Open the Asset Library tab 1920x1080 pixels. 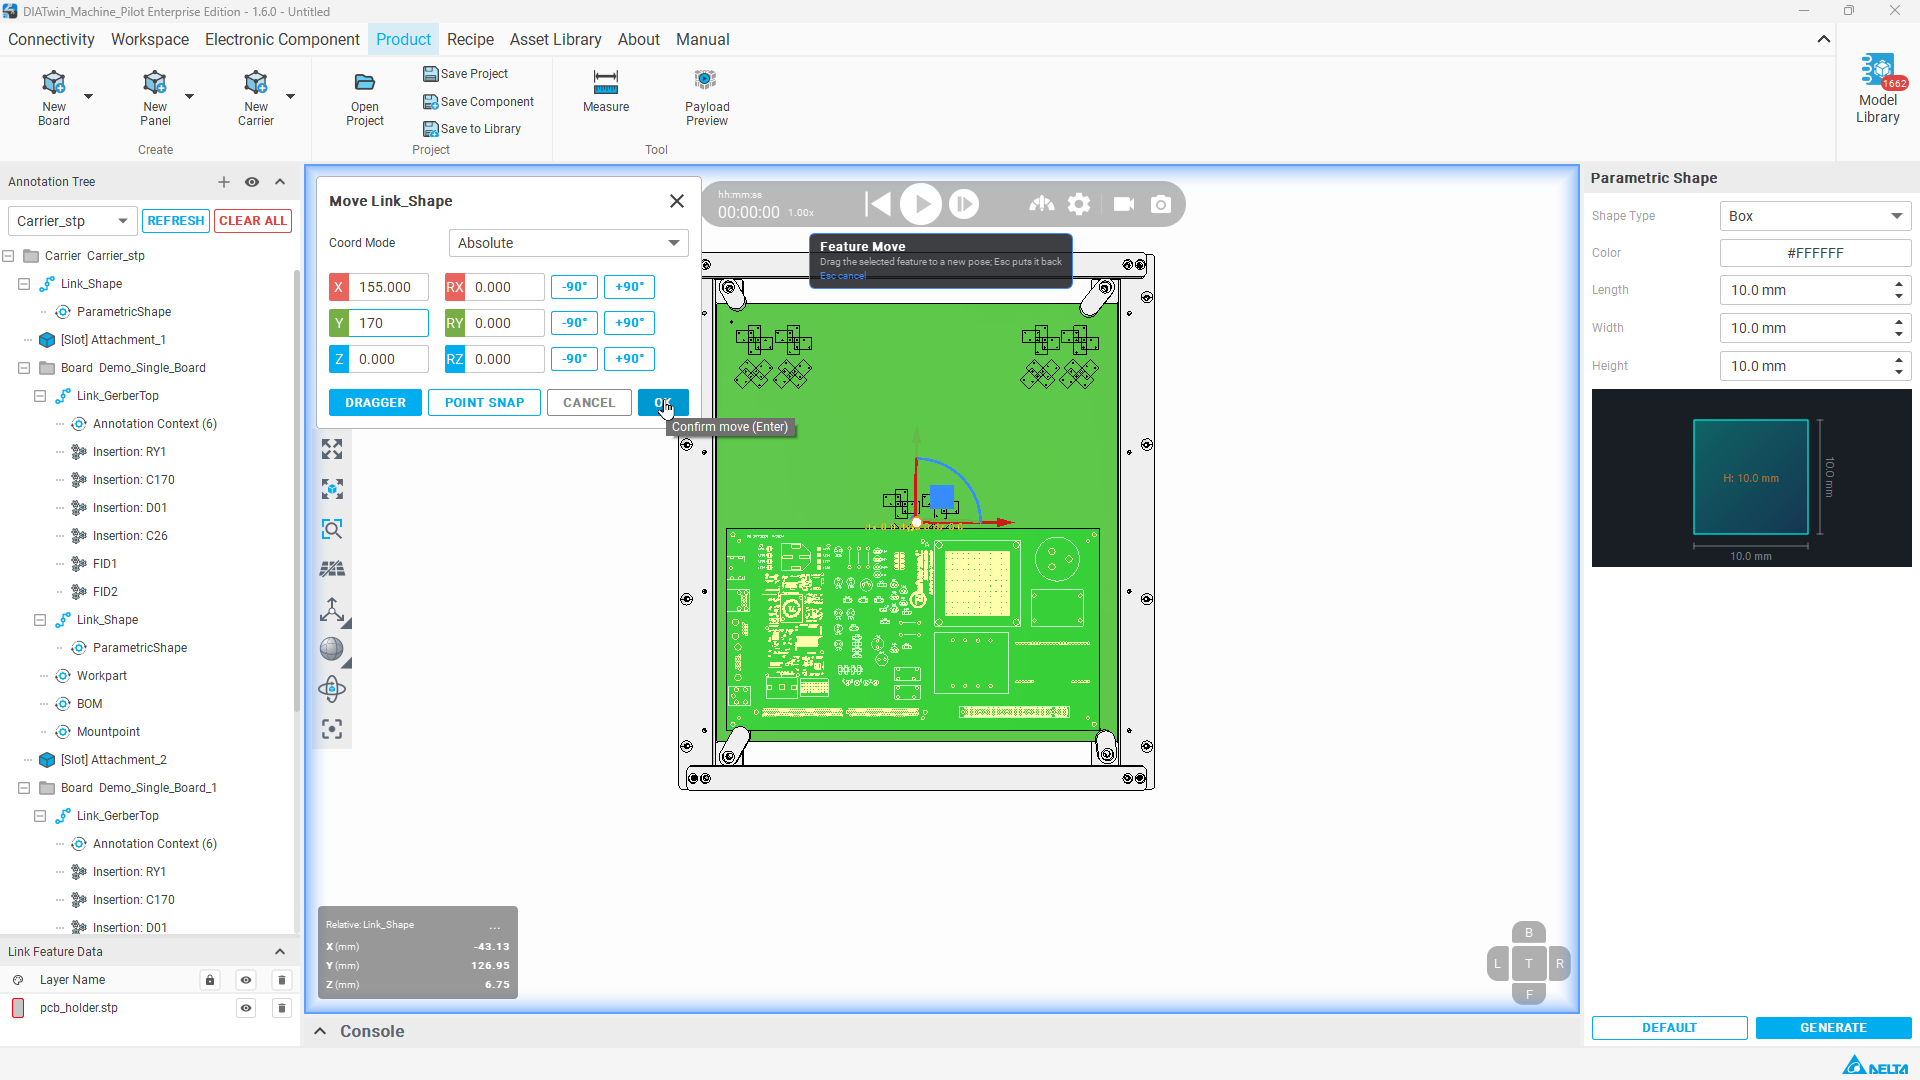coord(556,40)
